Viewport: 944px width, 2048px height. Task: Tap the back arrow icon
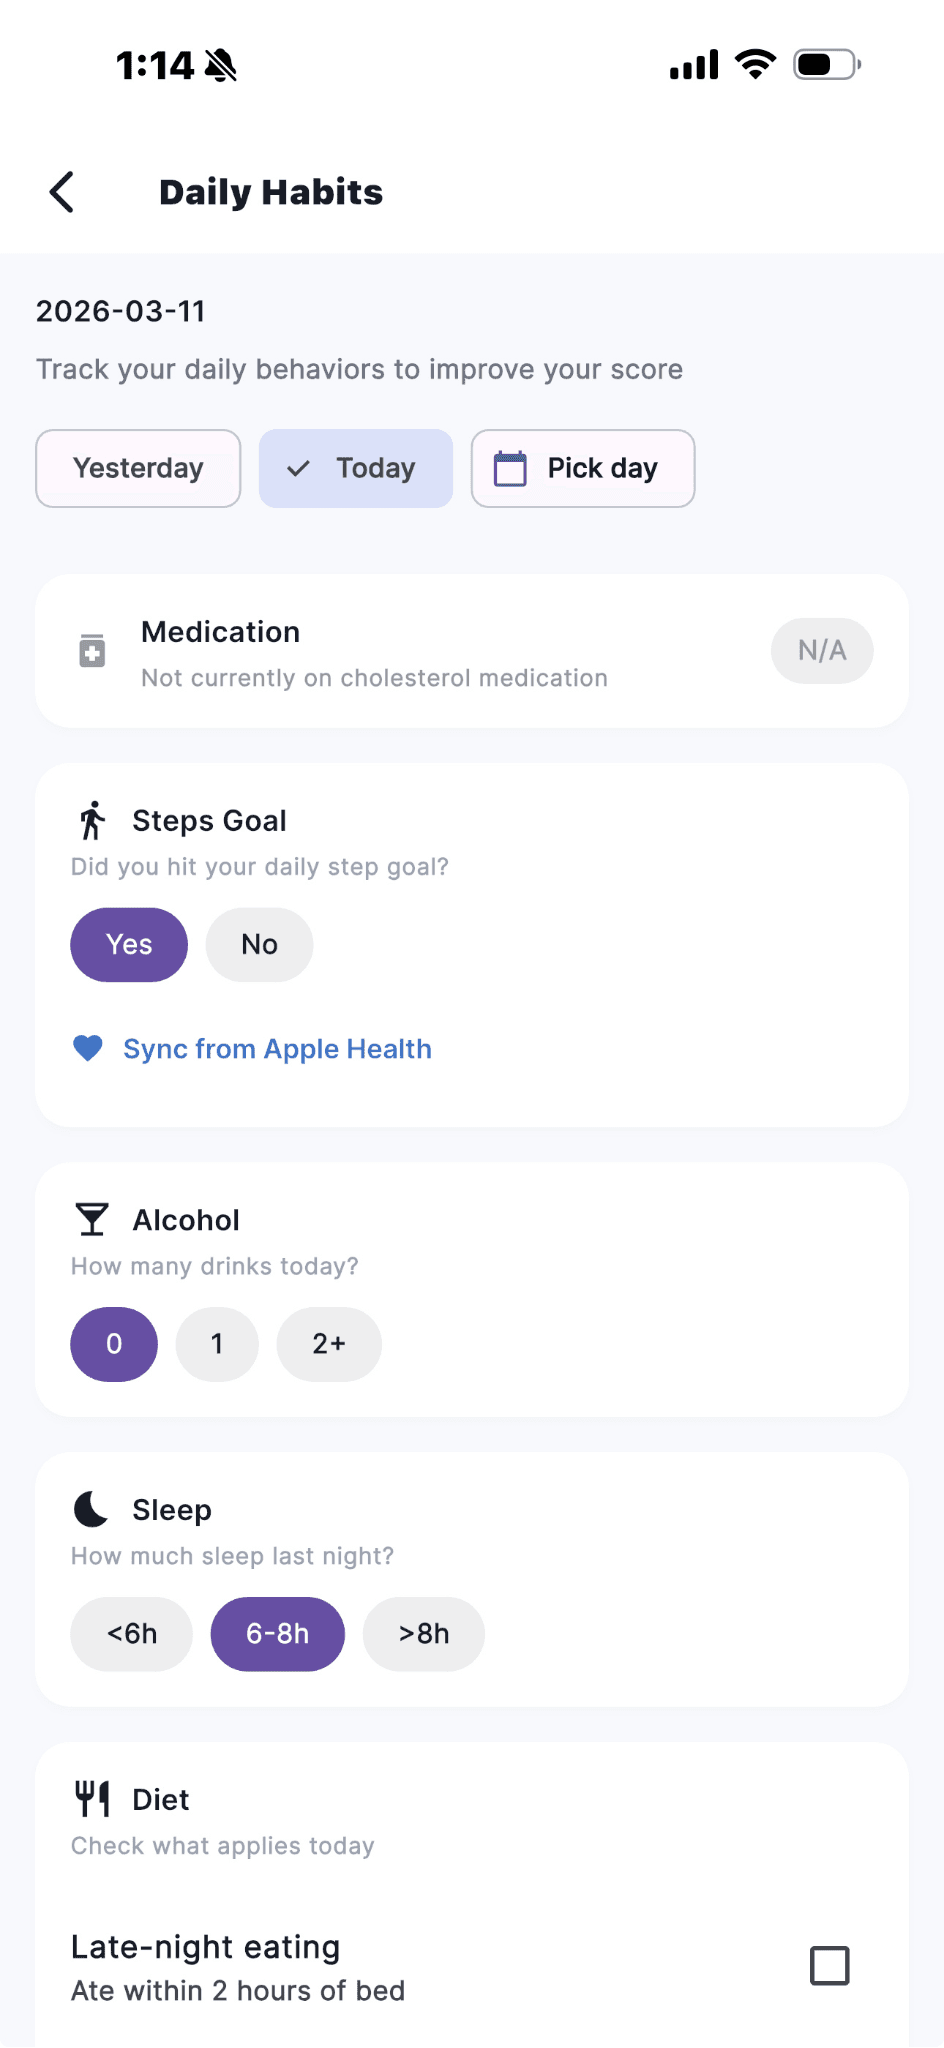[x=62, y=192]
